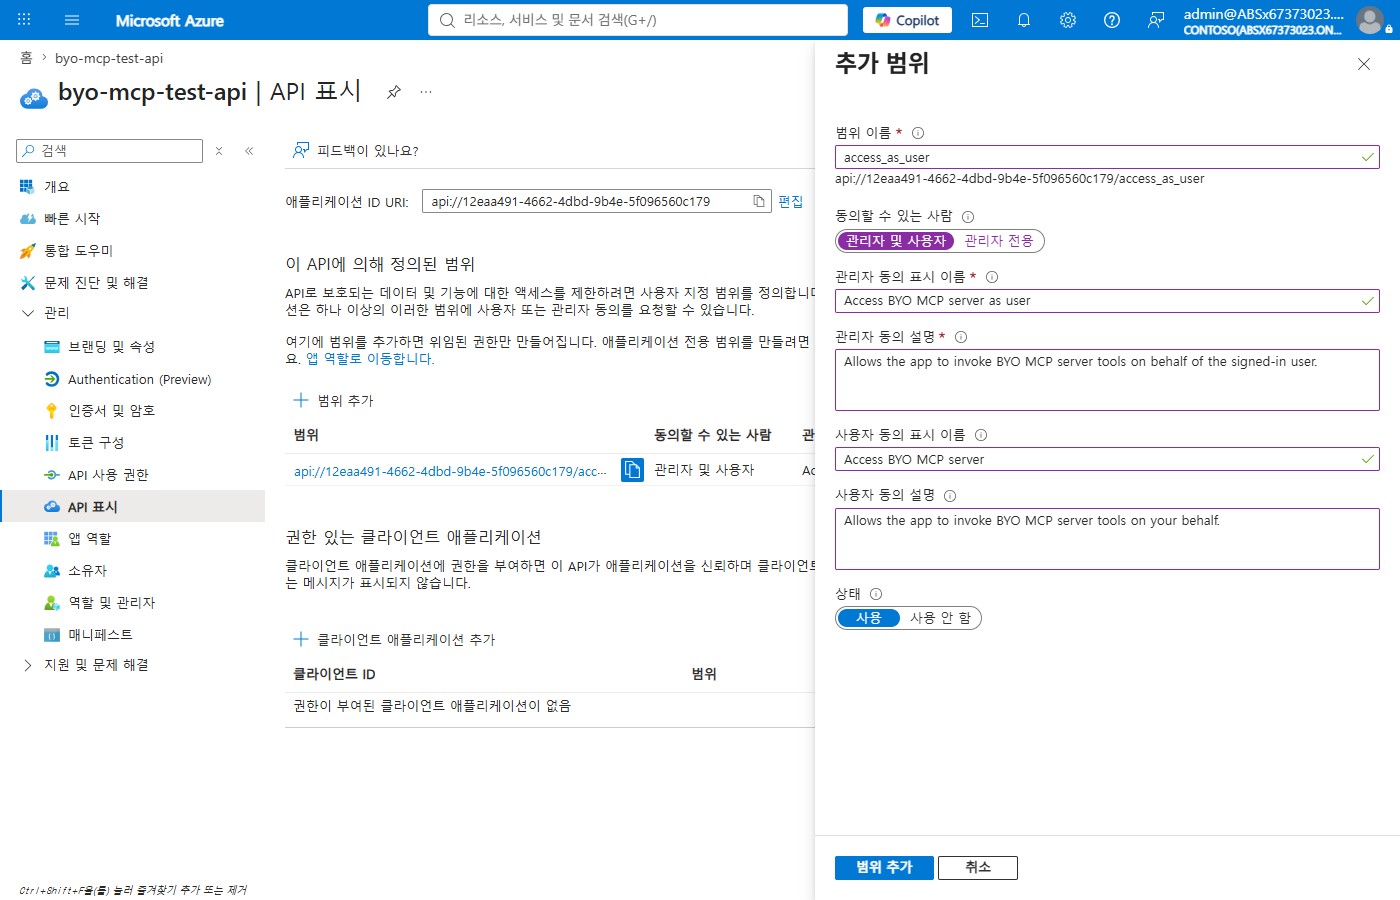
Task: Open the more options ellipsis by title
Action: (x=426, y=92)
